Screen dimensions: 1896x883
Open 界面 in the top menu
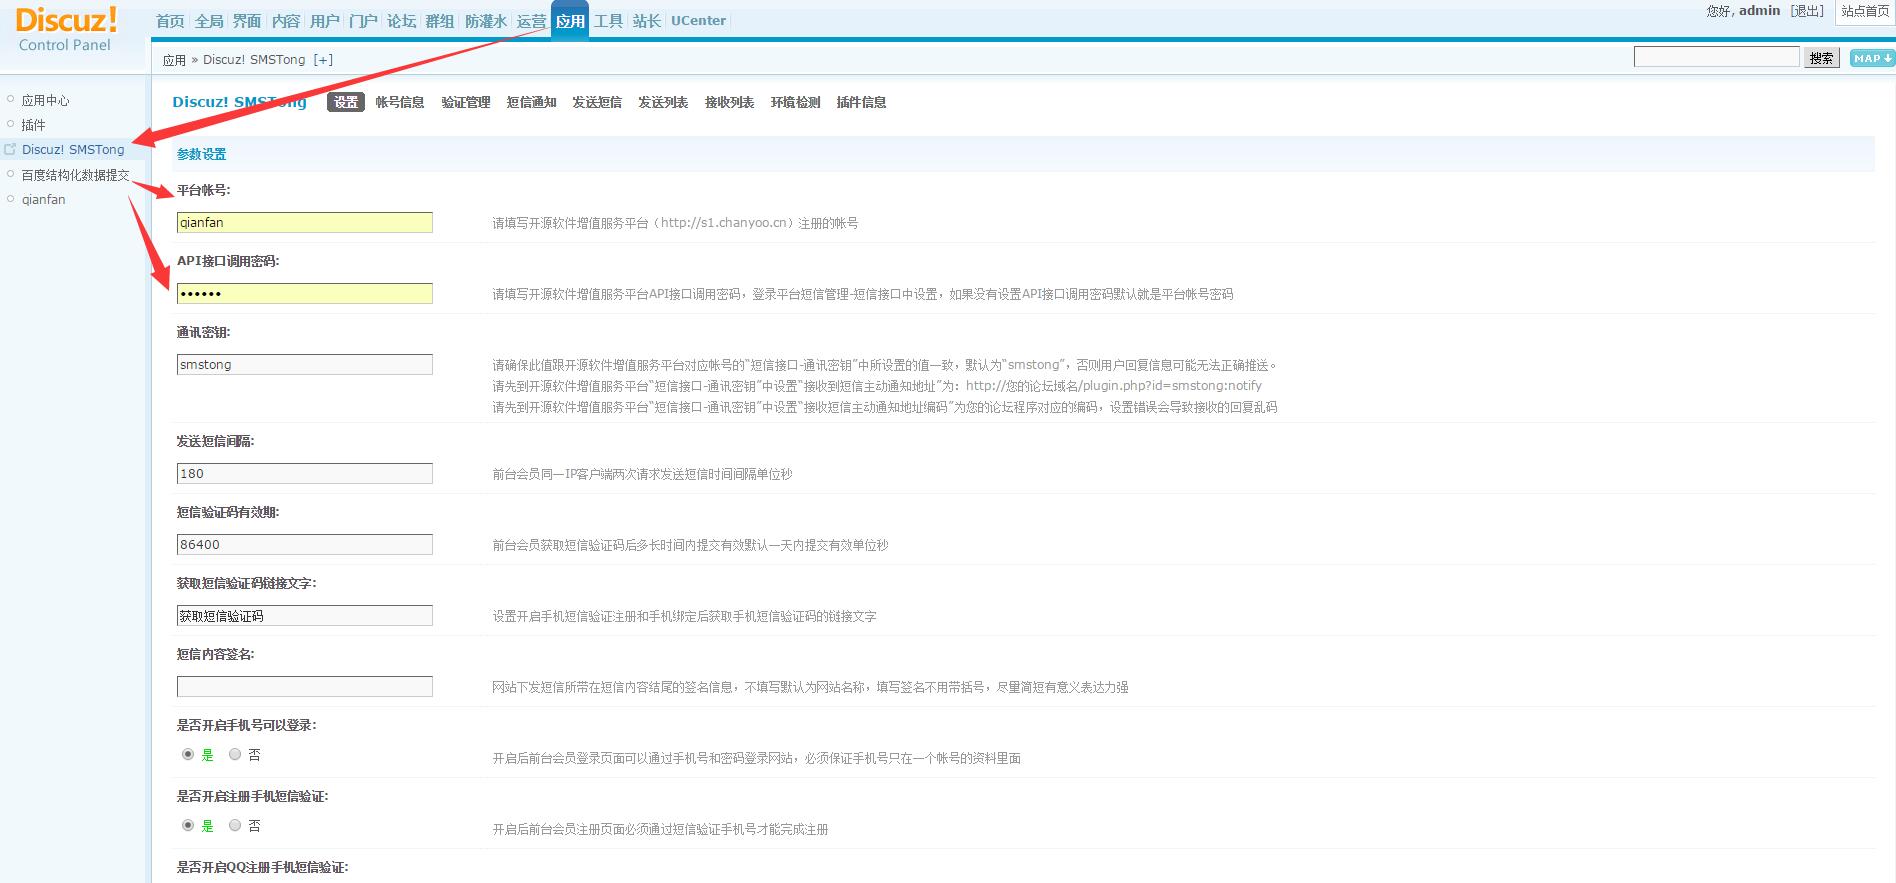click(x=247, y=21)
